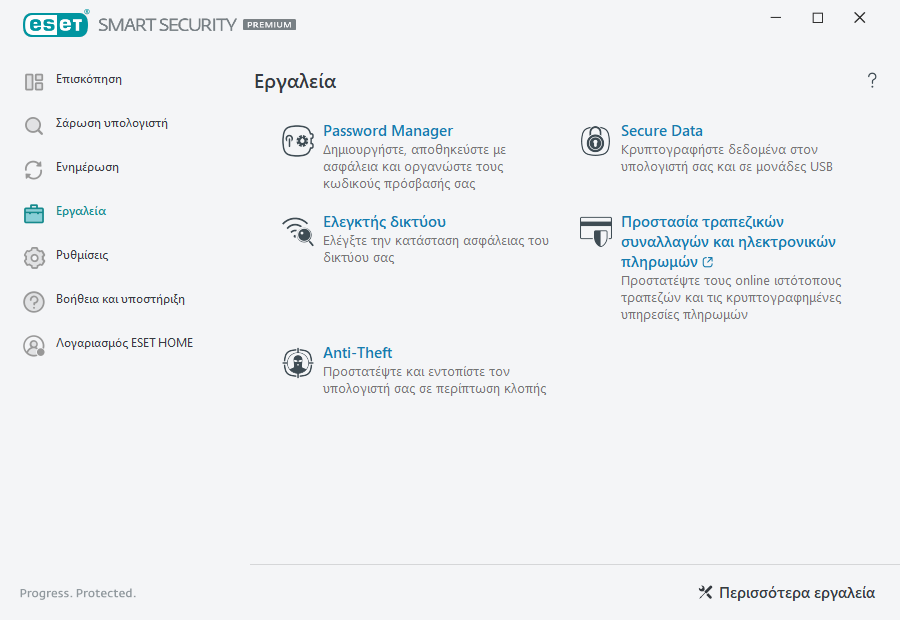Click the Password Manager key icon
The image size is (900, 620).
coord(298,142)
